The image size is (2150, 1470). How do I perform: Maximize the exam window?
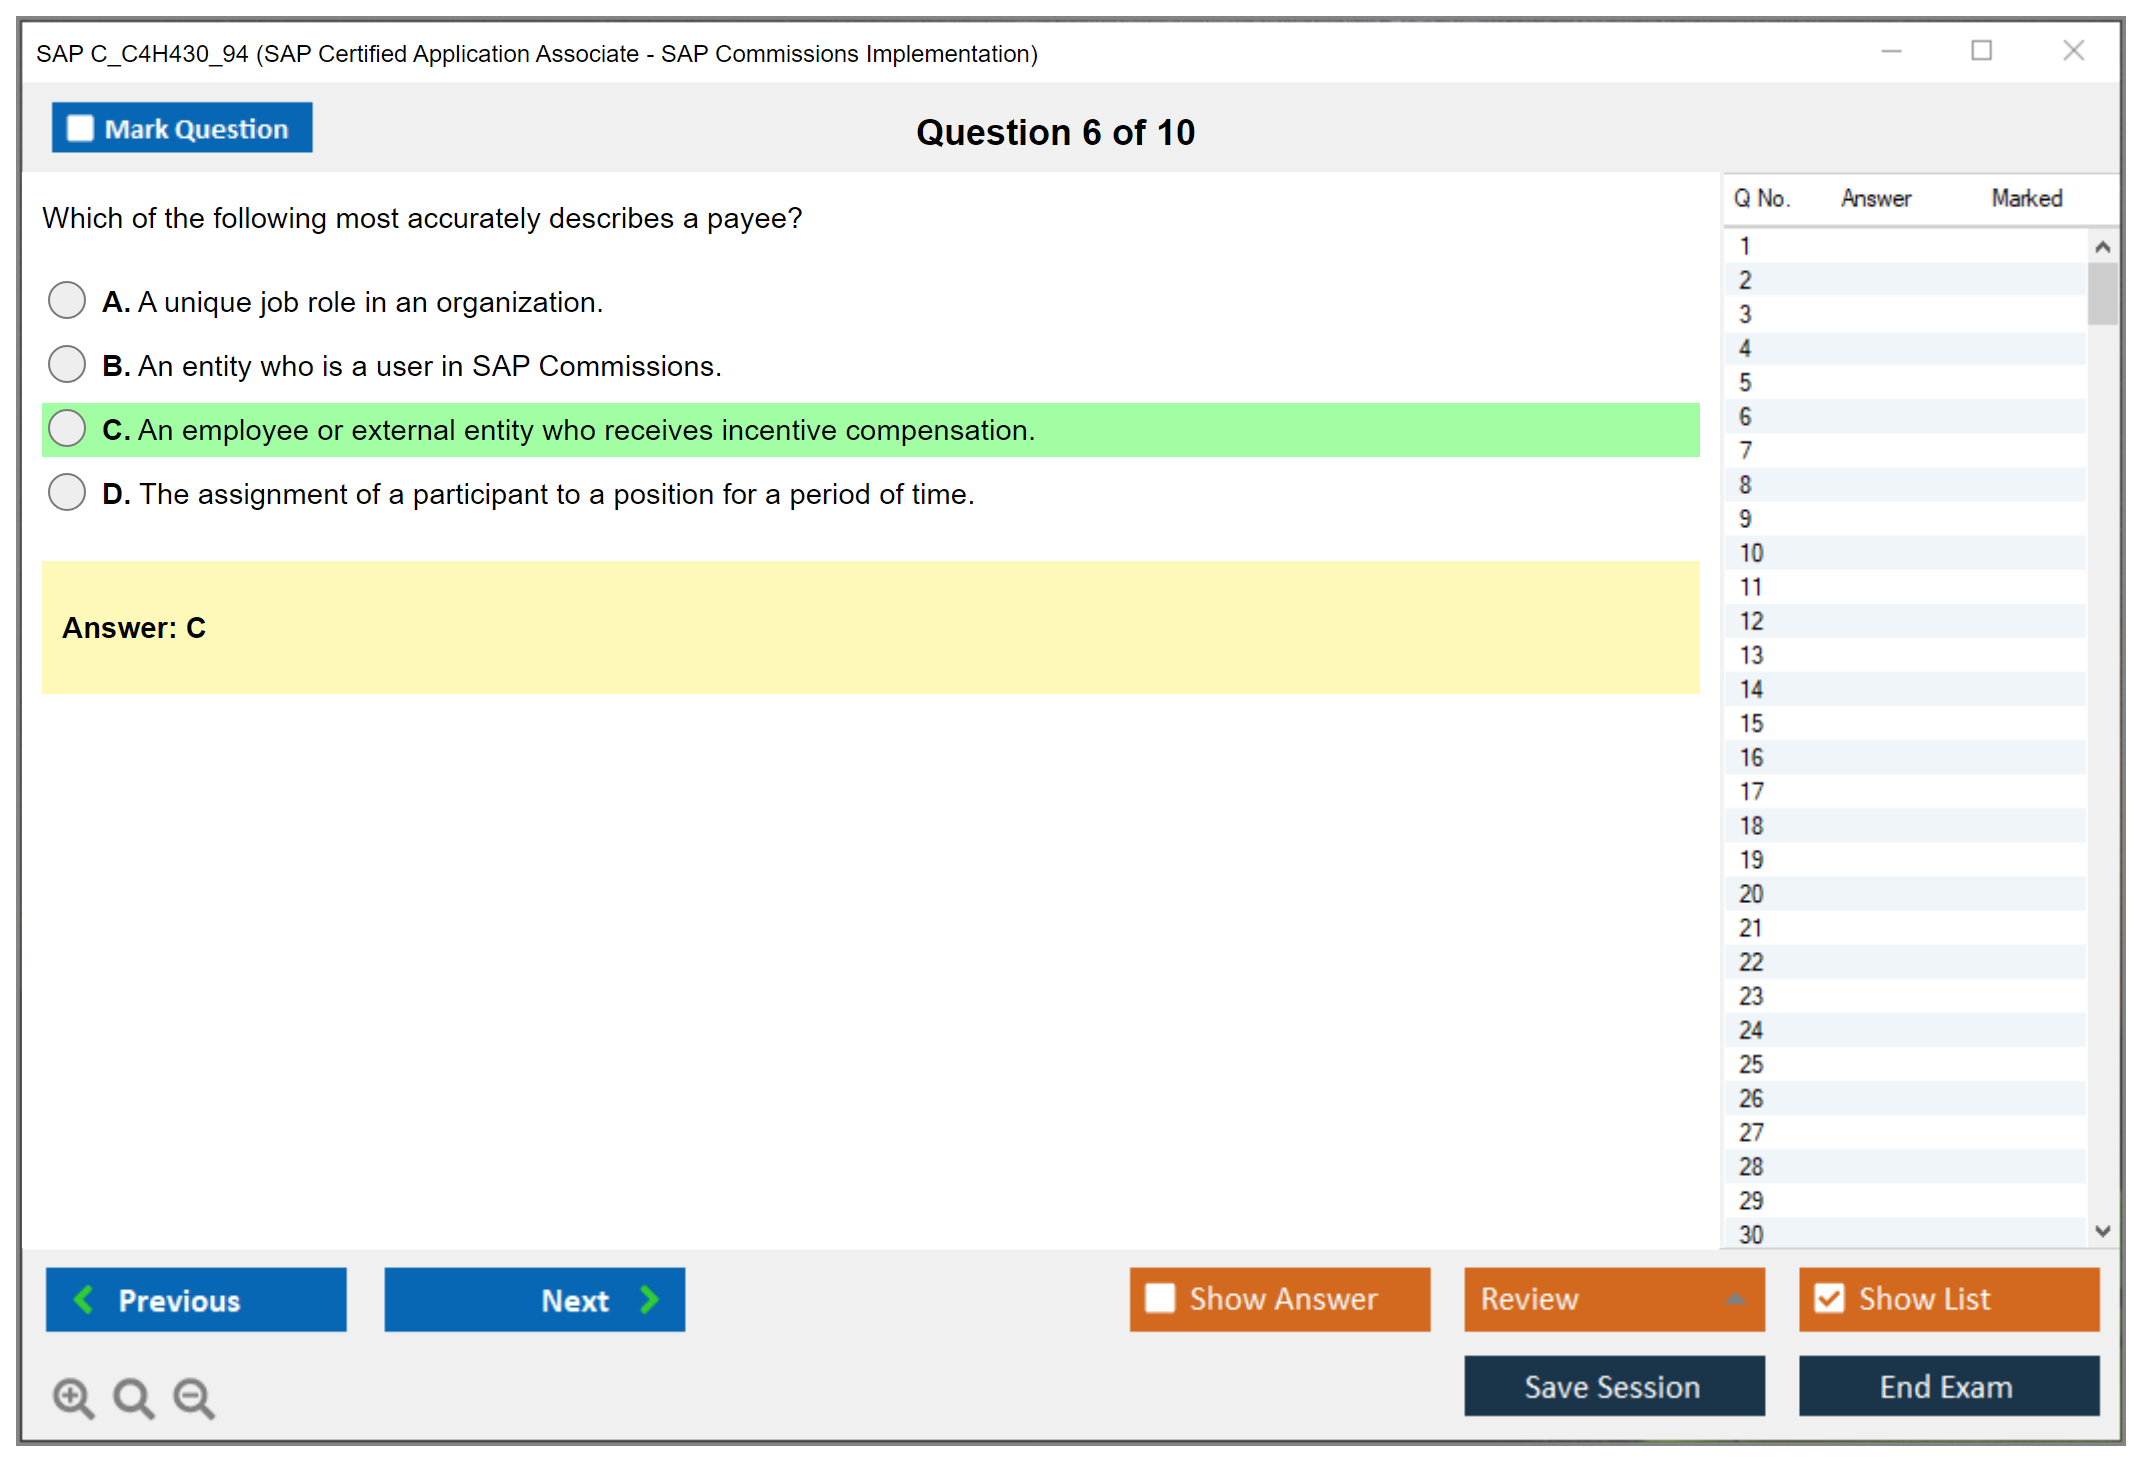pos(1981,51)
